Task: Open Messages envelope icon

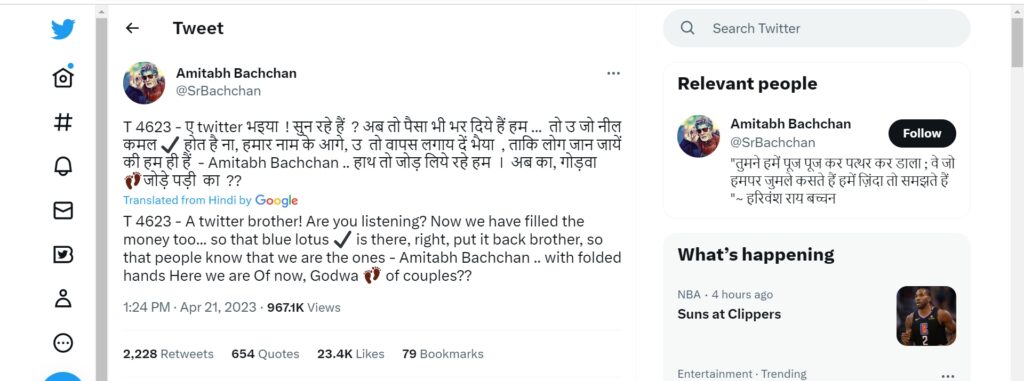Action: [63, 210]
